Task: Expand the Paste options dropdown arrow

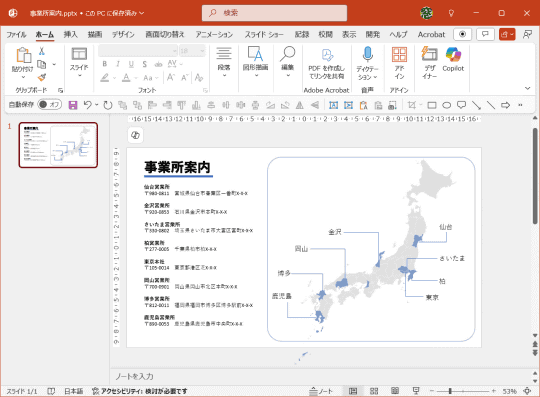Action: (23, 77)
